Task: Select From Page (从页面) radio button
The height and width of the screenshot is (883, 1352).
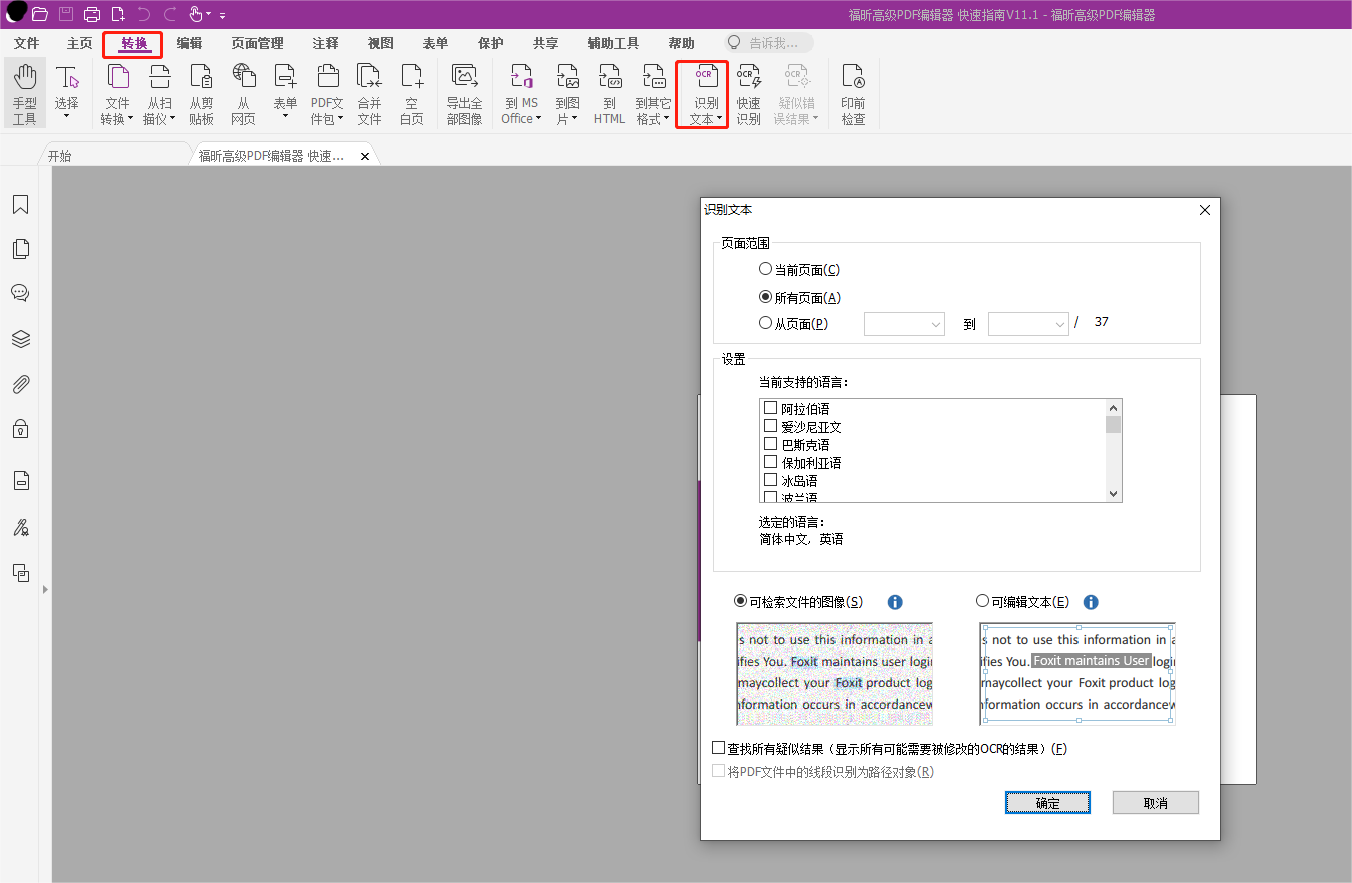Action: [766, 323]
